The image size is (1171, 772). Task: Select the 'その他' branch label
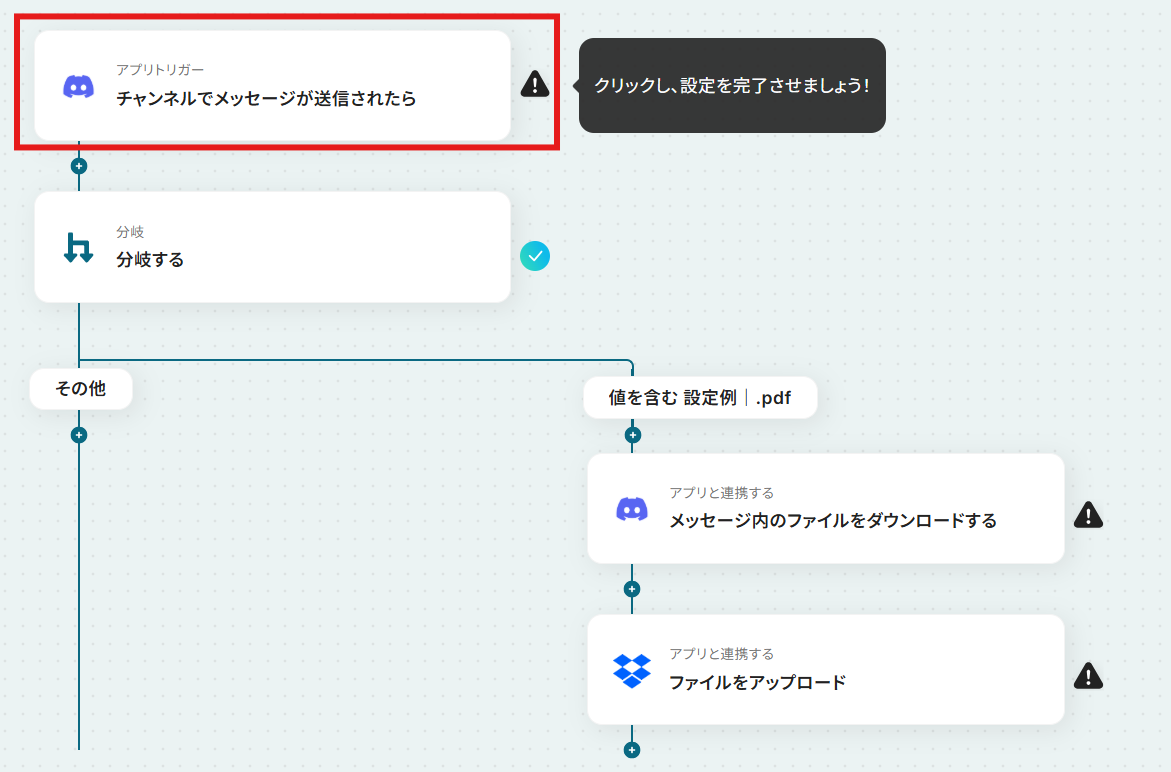click(x=81, y=388)
